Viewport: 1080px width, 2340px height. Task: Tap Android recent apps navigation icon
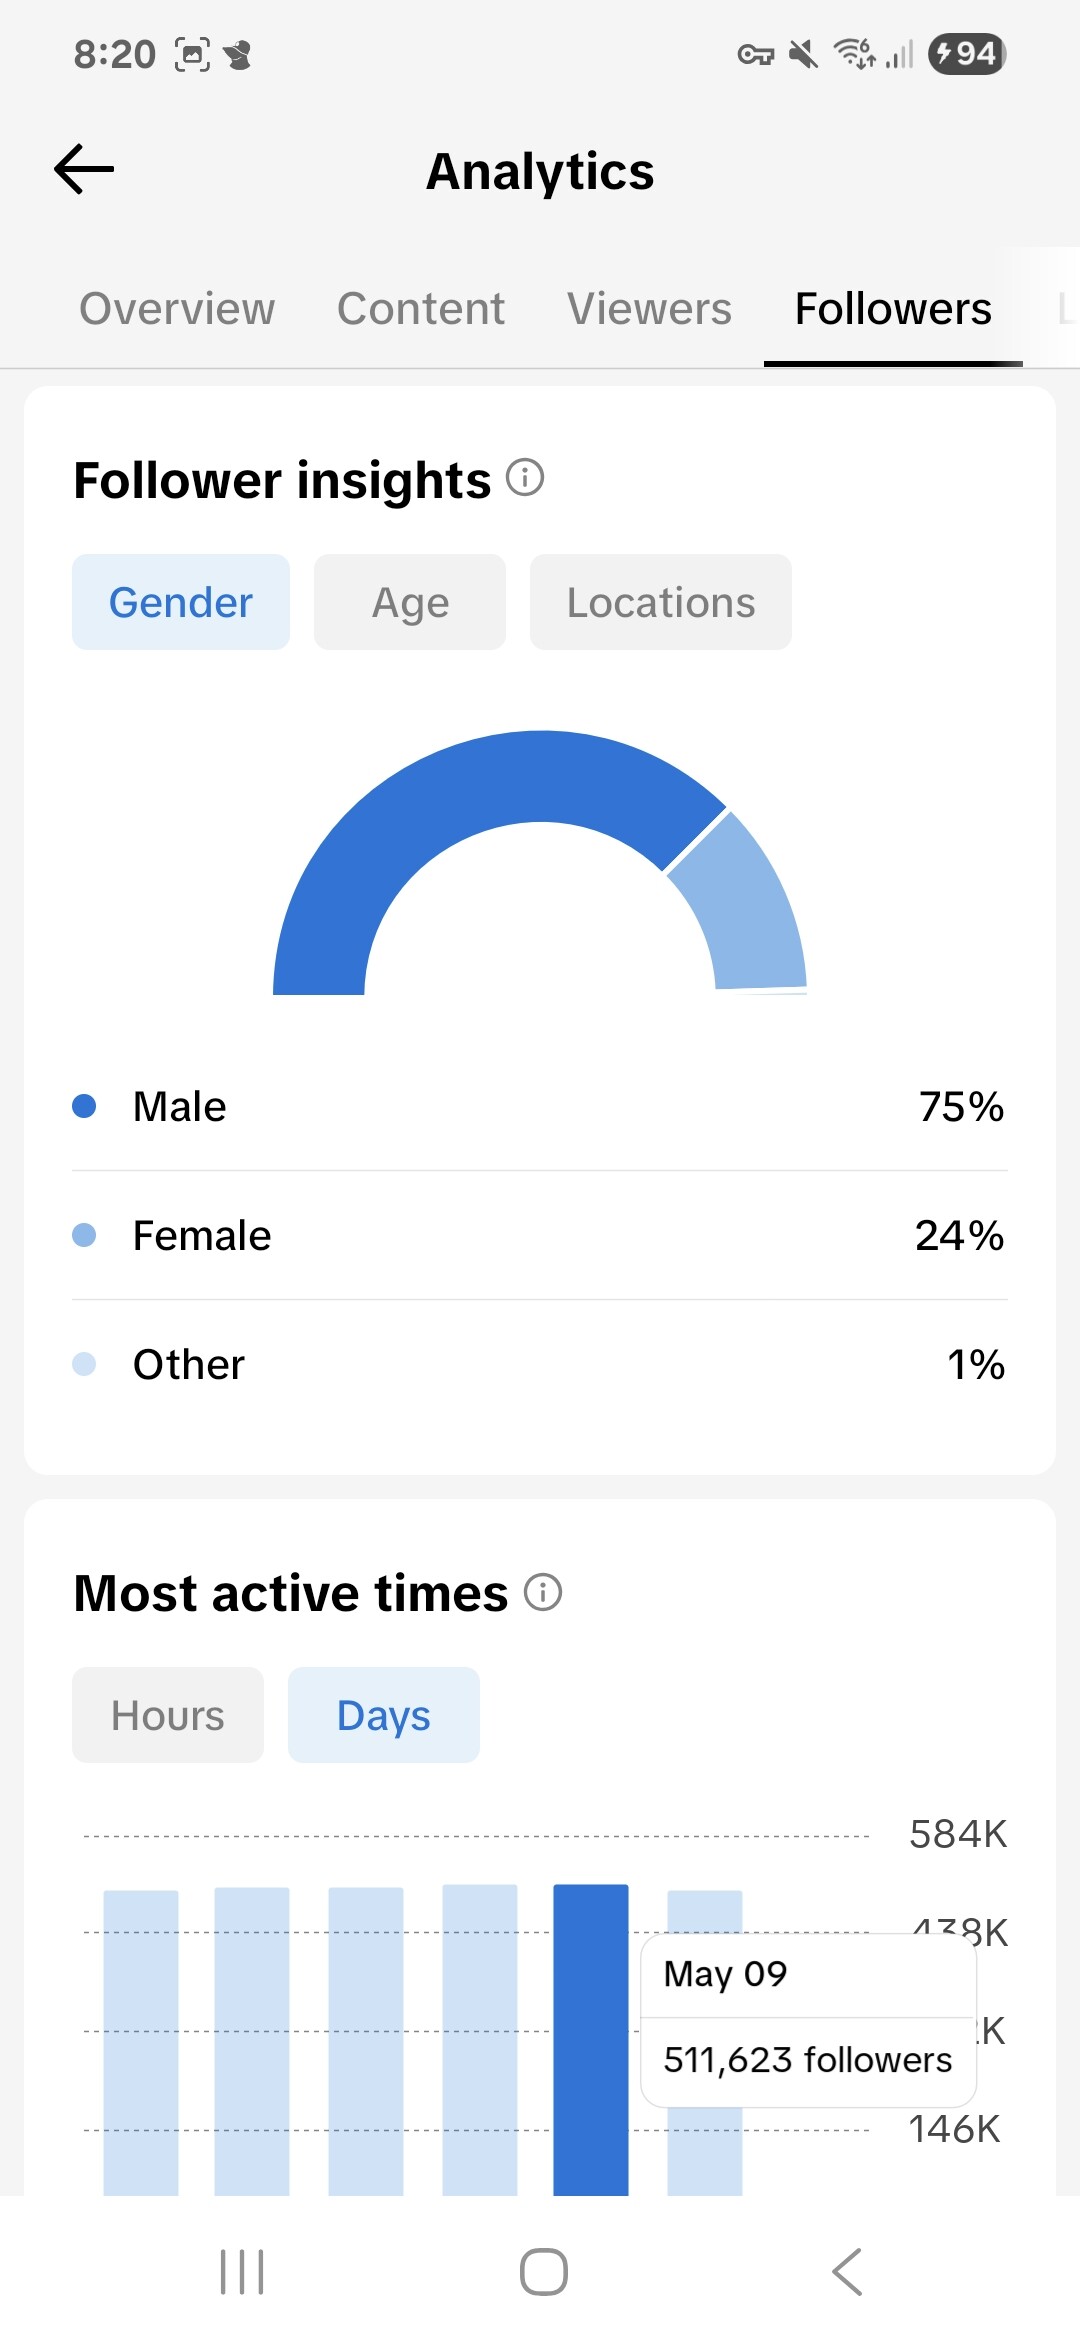point(242,2272)
